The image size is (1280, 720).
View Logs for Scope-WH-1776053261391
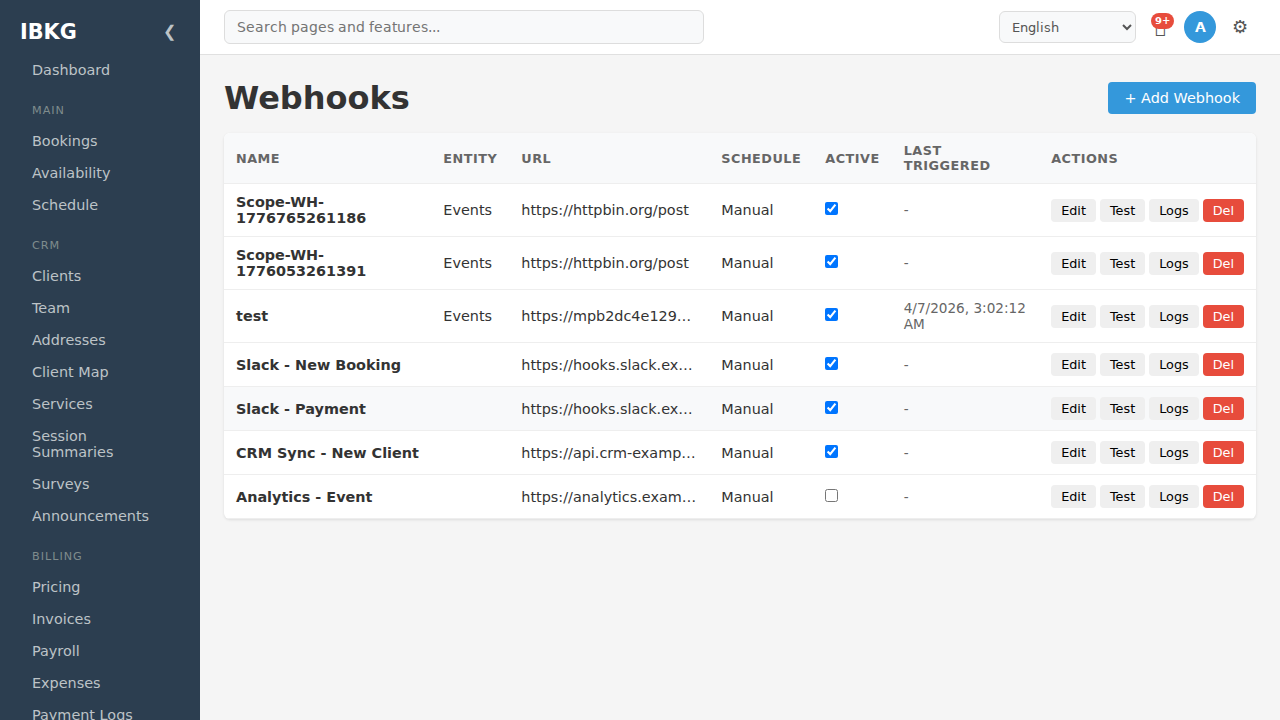pyautogui.click(x=1174, y=263)
